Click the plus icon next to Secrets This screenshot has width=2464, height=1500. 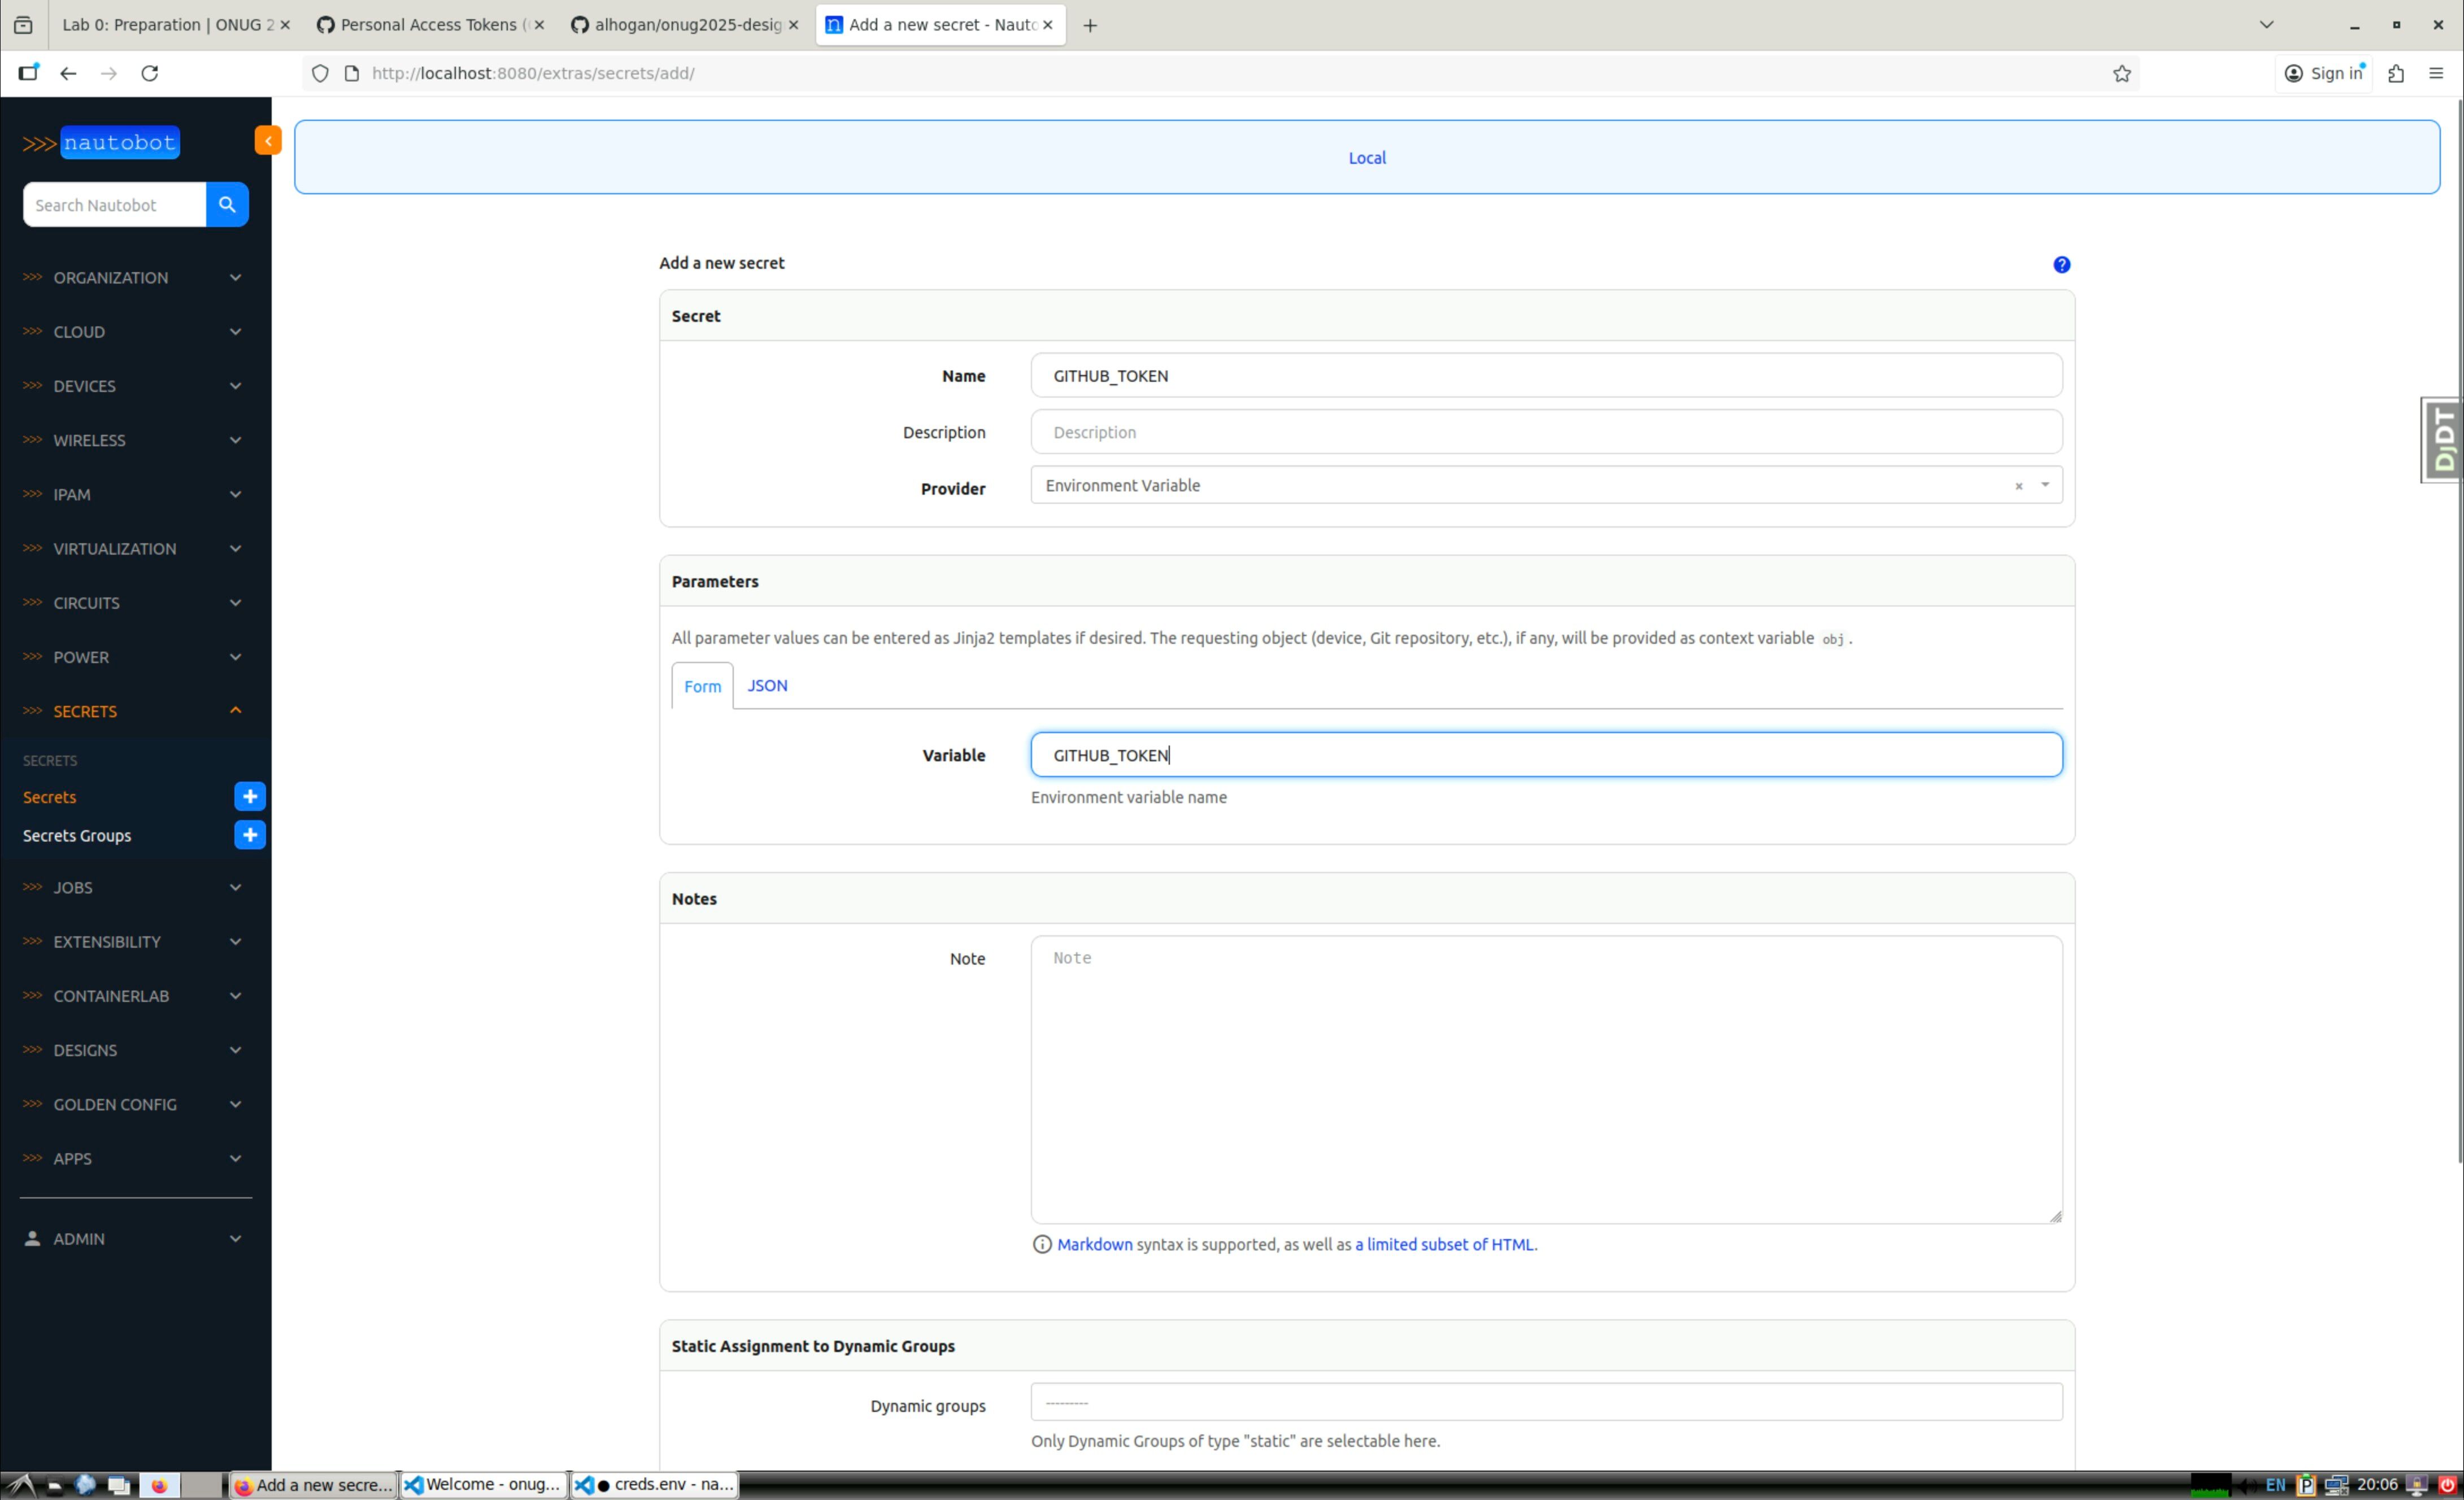pos(250,797)
